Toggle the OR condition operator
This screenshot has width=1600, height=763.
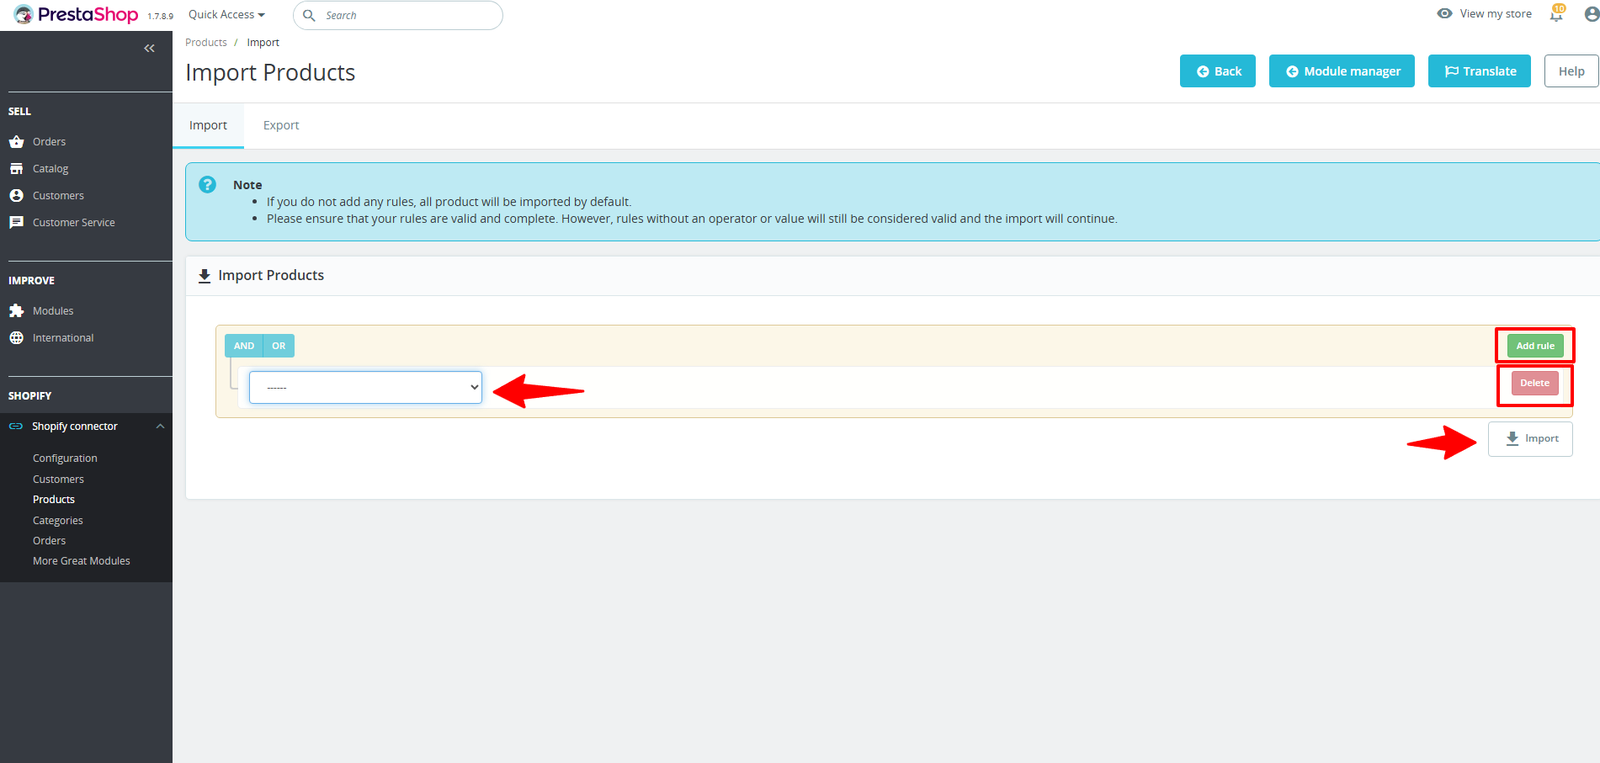point(279,346)
